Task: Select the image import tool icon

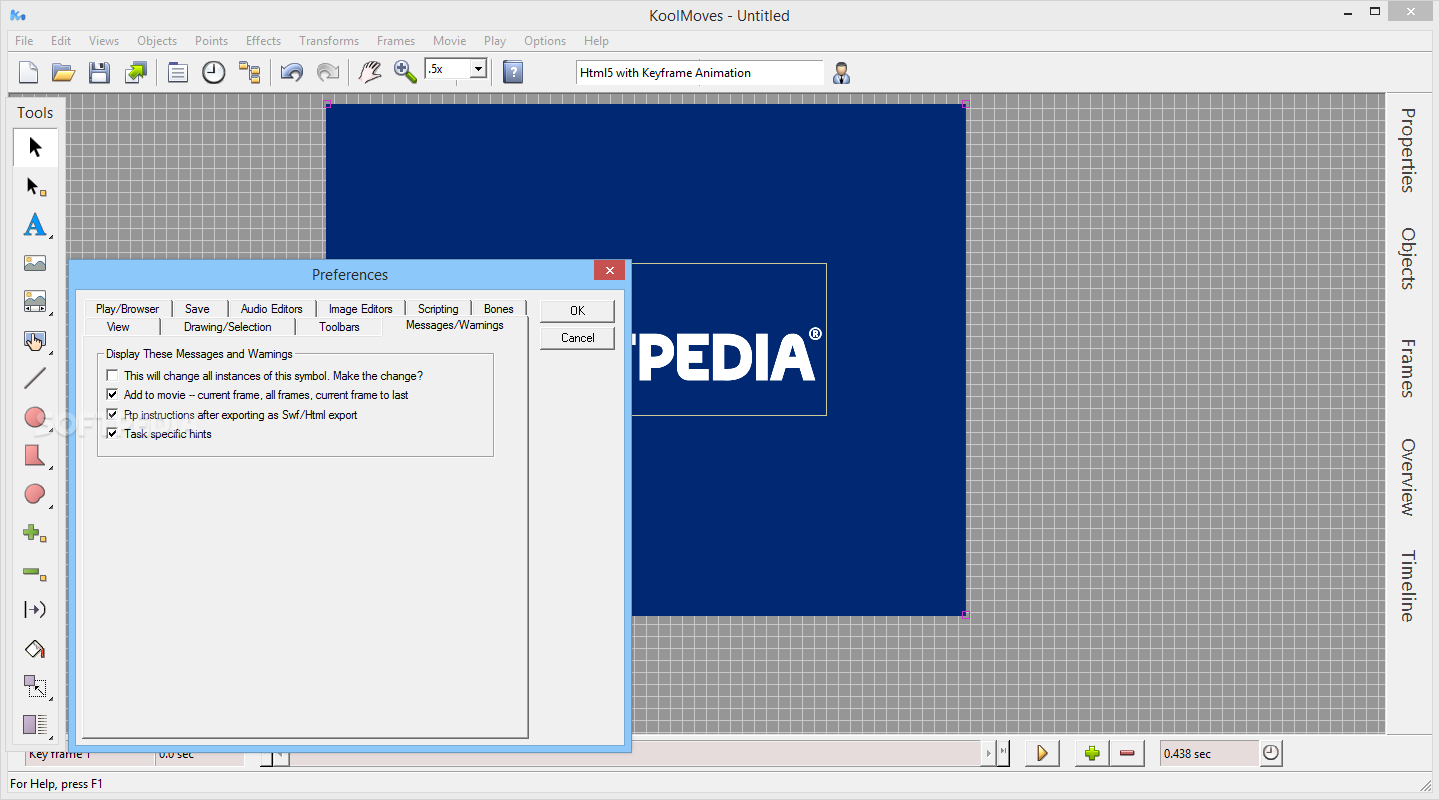Action: pos(35,264)
